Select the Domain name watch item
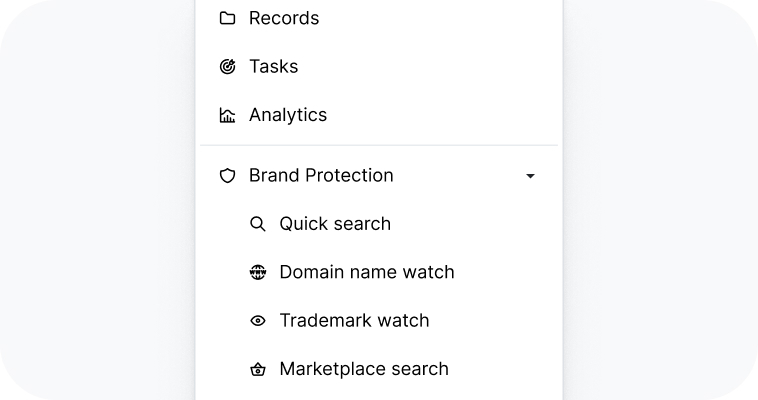 point(367,272)
